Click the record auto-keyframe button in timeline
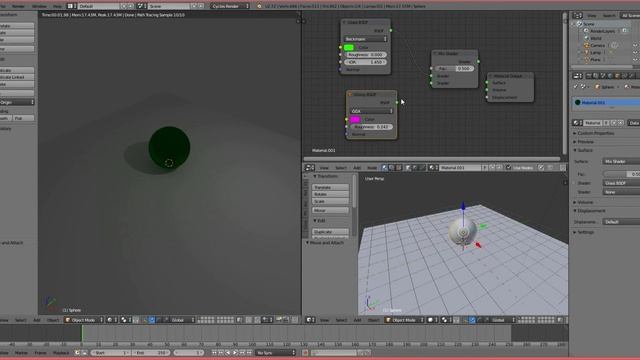Viewport: 640px width, 360px height. 305,353
